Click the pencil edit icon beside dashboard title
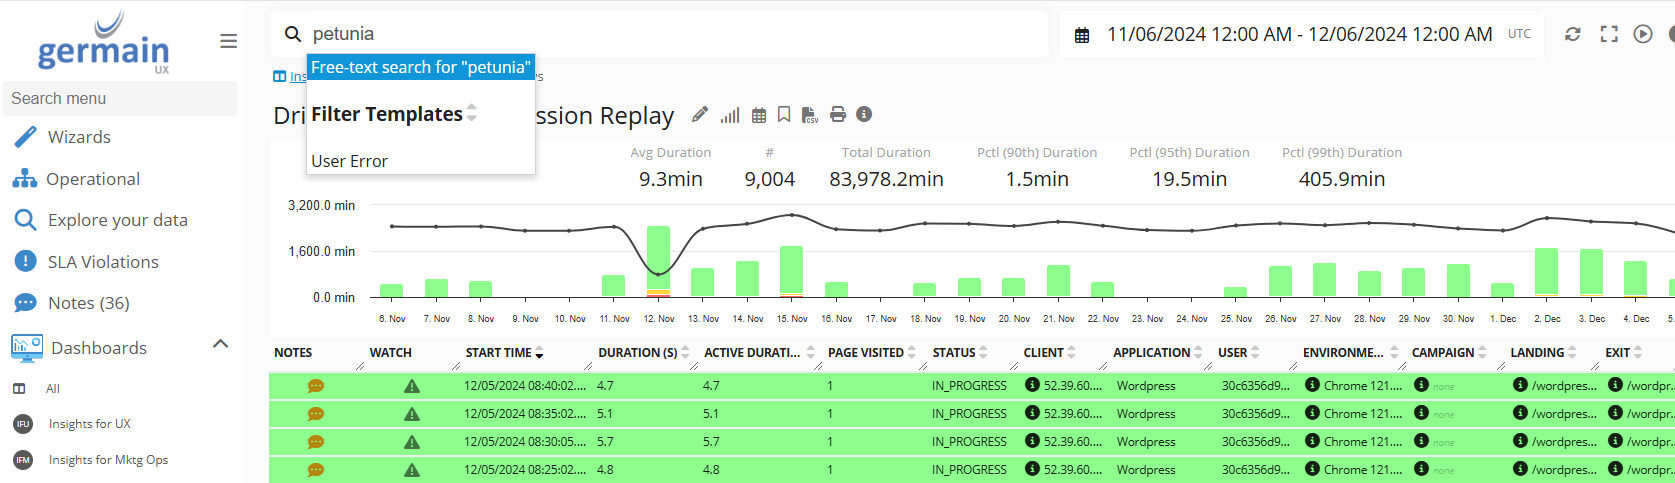The image size is (1675, 483). click(700, 115)
